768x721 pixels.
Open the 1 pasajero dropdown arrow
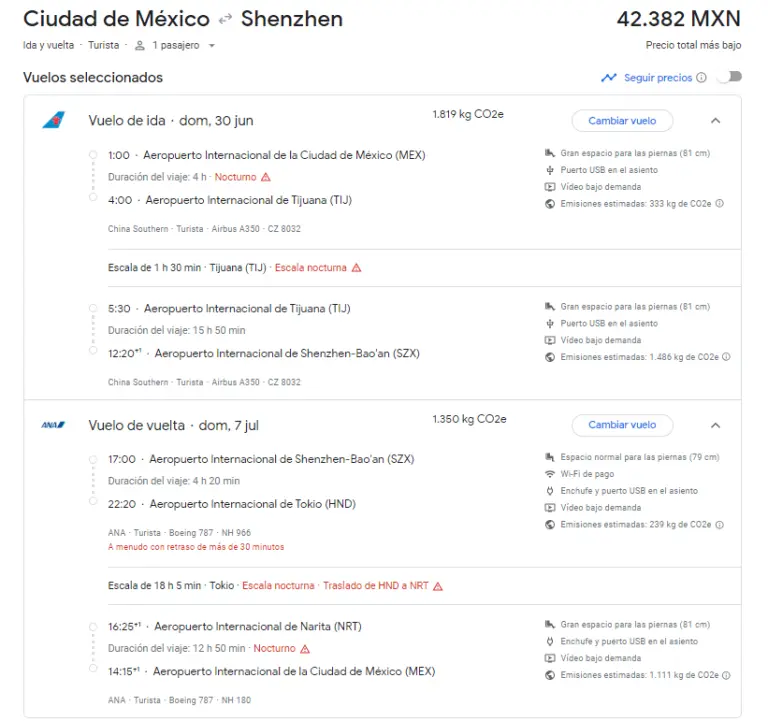click(212, 46)
